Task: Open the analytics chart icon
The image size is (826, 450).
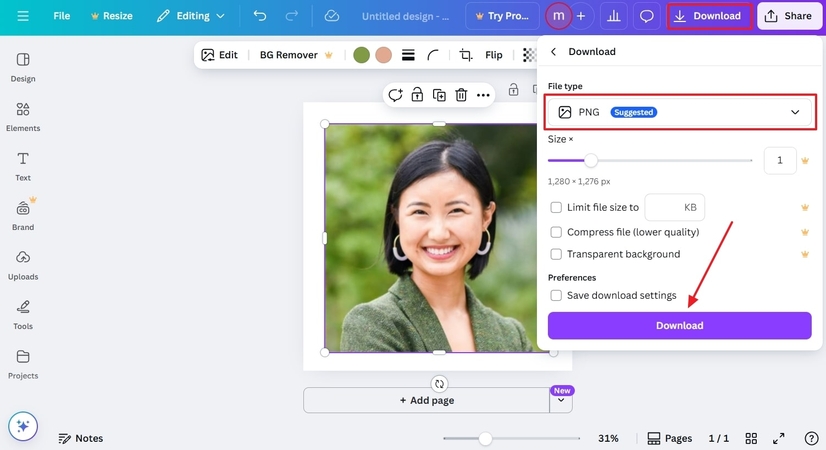Action: (614, 16)
